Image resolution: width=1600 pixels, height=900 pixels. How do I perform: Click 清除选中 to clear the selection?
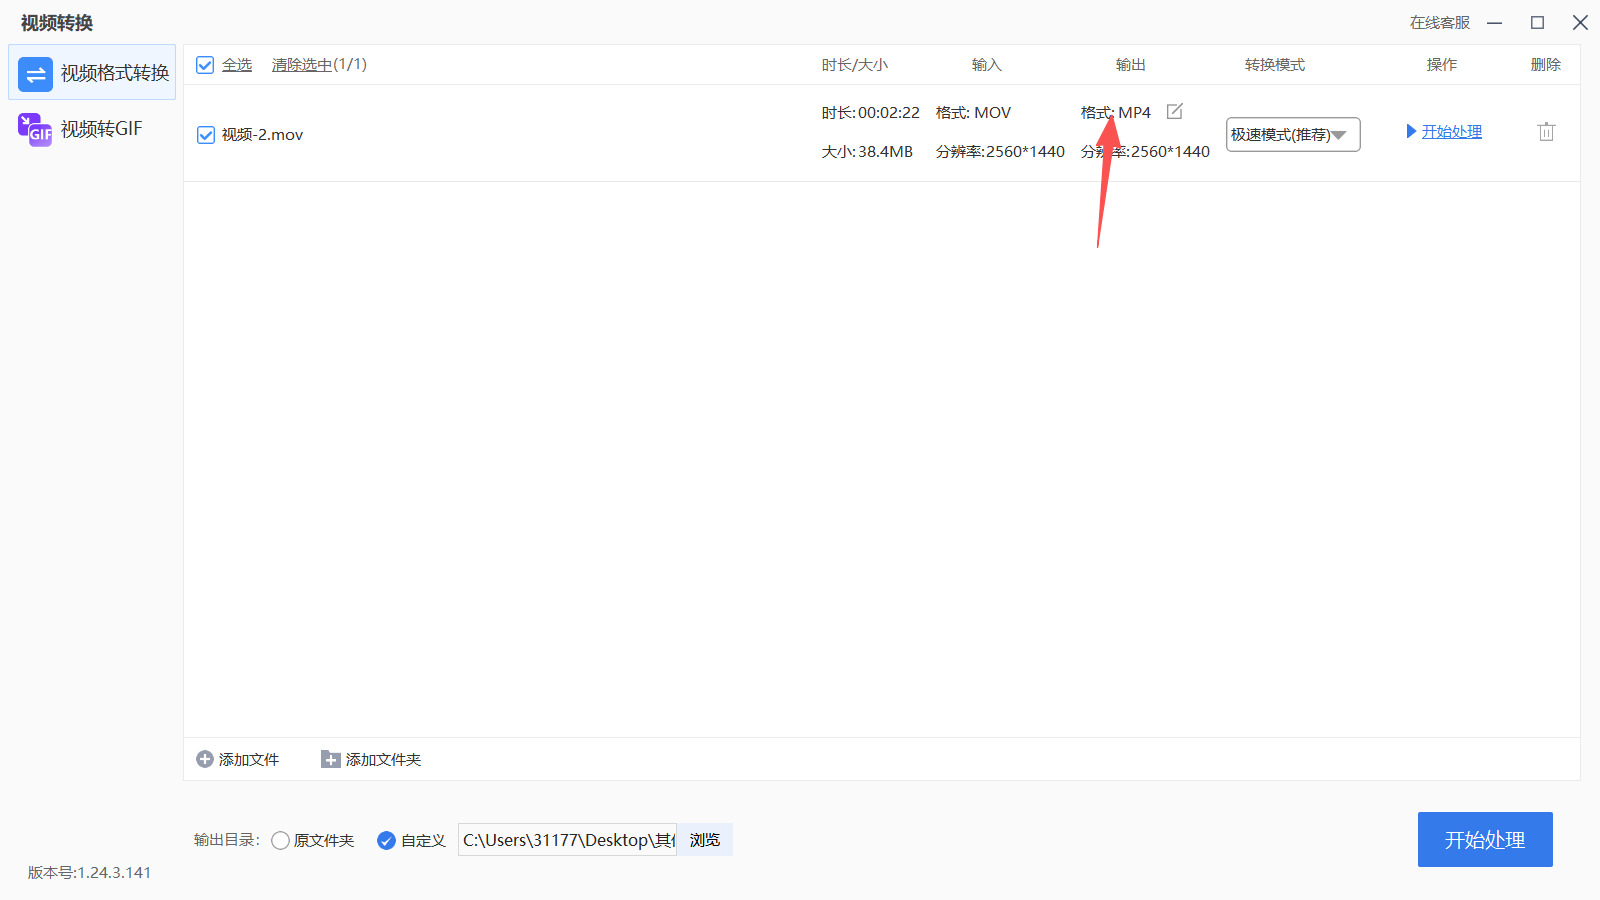[x=302, y=65]
